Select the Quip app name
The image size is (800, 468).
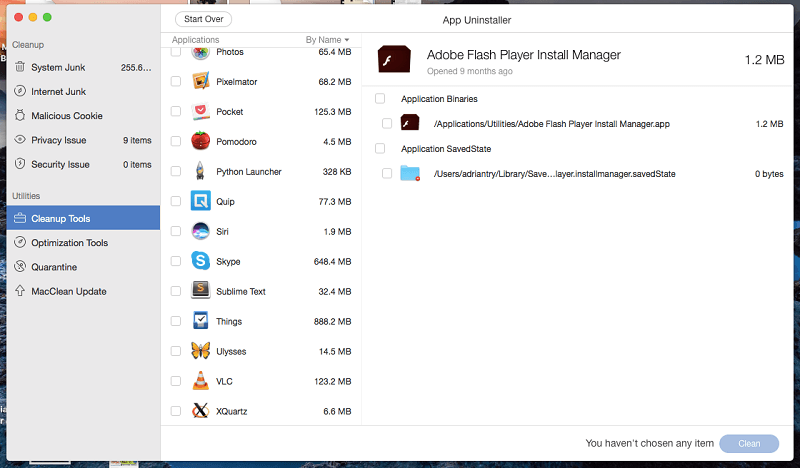[226, 202]
